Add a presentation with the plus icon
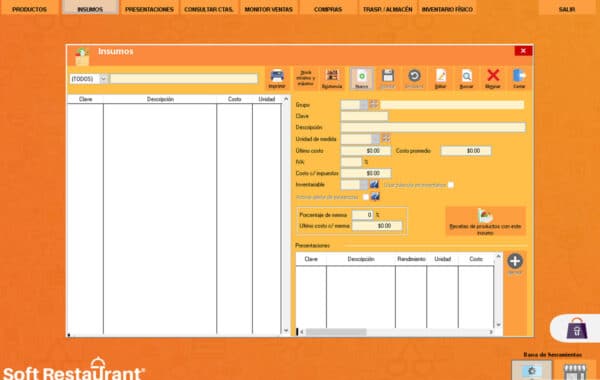Screen dimensions: 600x380 coord(515,261)
